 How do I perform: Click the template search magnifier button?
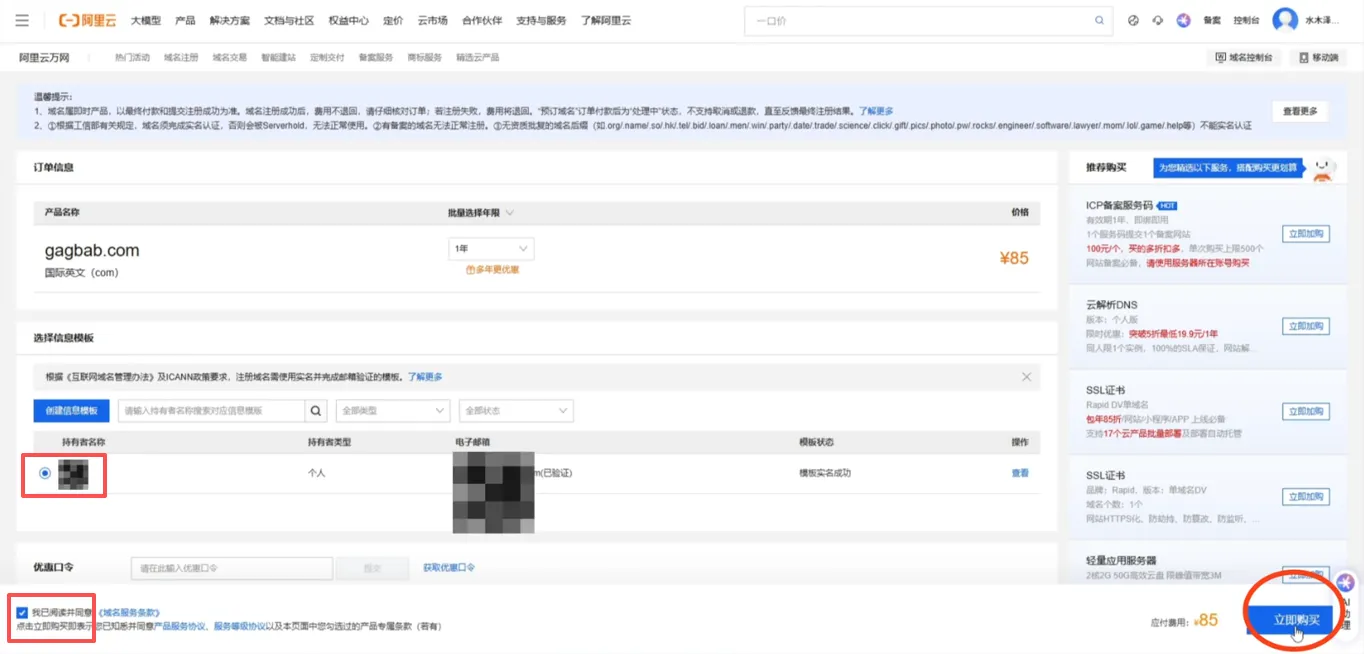(316, 410)
